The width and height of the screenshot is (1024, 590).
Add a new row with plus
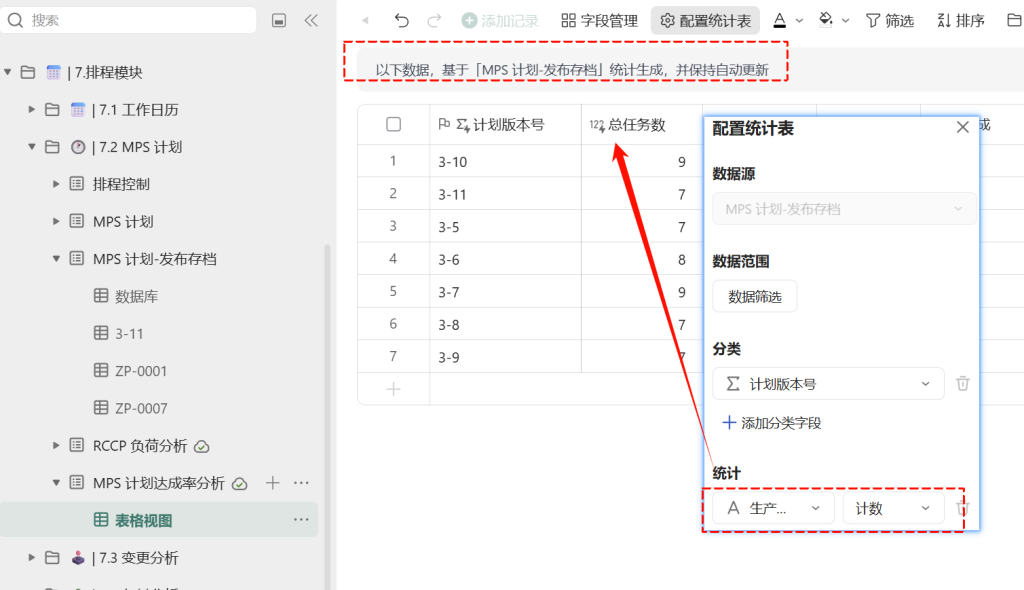(x=393, y=389)
